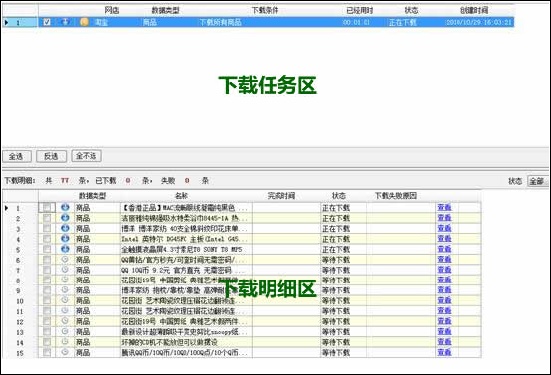Click the 名称 column header
This screenshot has height=375, width=551.
tap(181, 196)
